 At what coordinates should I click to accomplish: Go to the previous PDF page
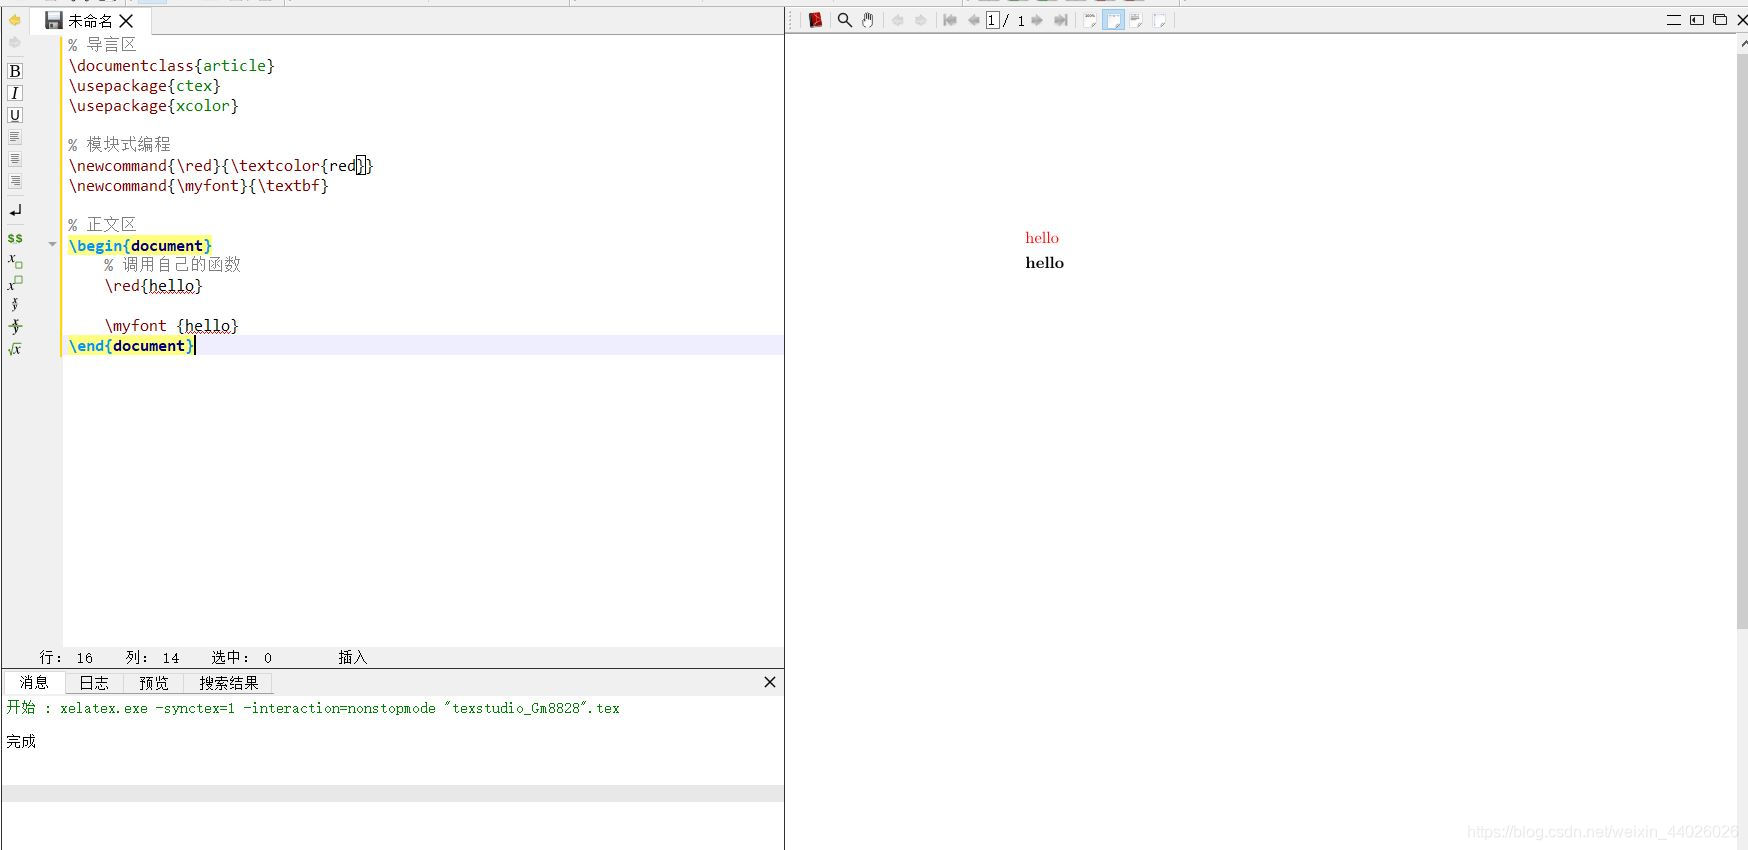coord(973,20)
